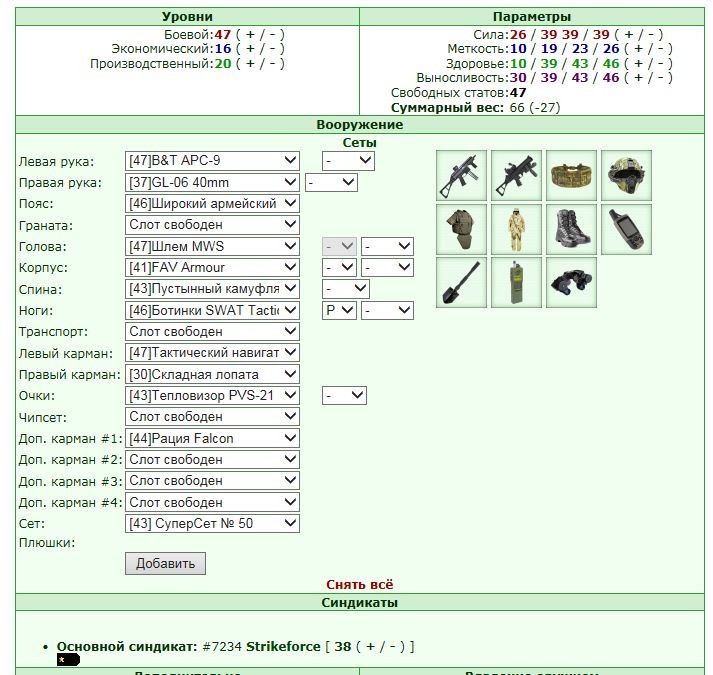
Task: Click the FAV Armour vest icon
Action: [x=461, y=229]
